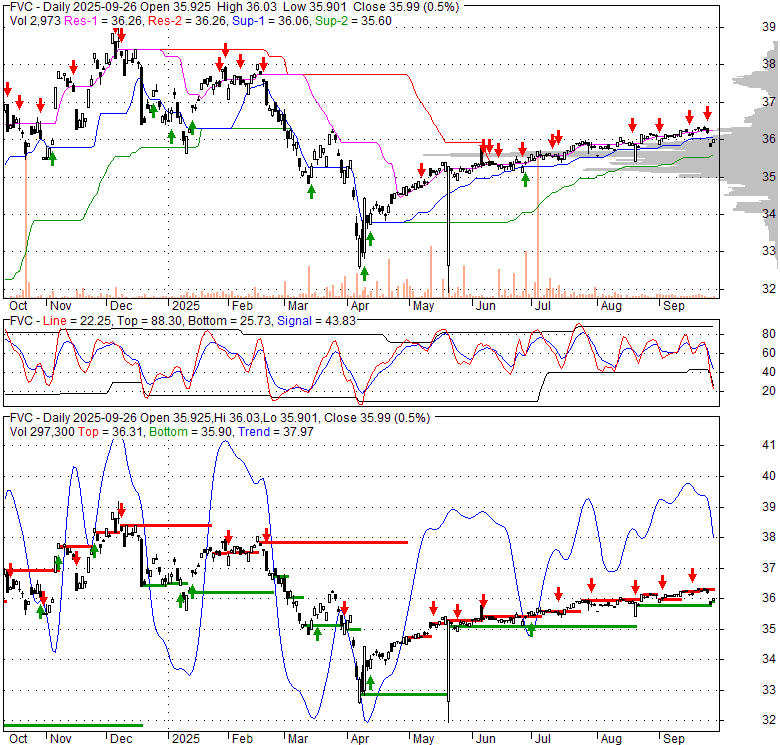Click the Signal = 43.83 label
Image resolution: width=780 pixels, height=745 pixels.
tap(316, 321)
